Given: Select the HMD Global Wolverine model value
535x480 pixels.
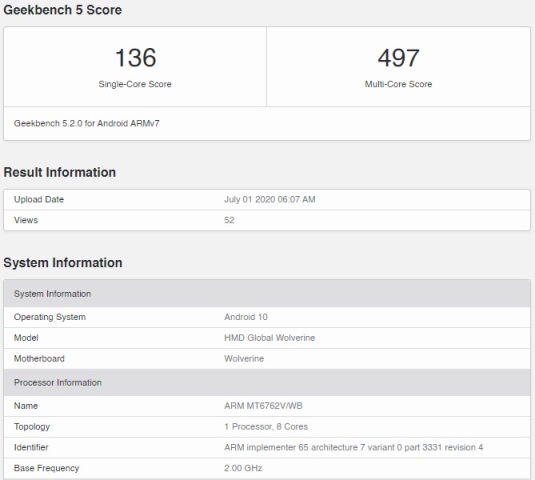Looking at the screenshot, I should [x=270, y=338].
